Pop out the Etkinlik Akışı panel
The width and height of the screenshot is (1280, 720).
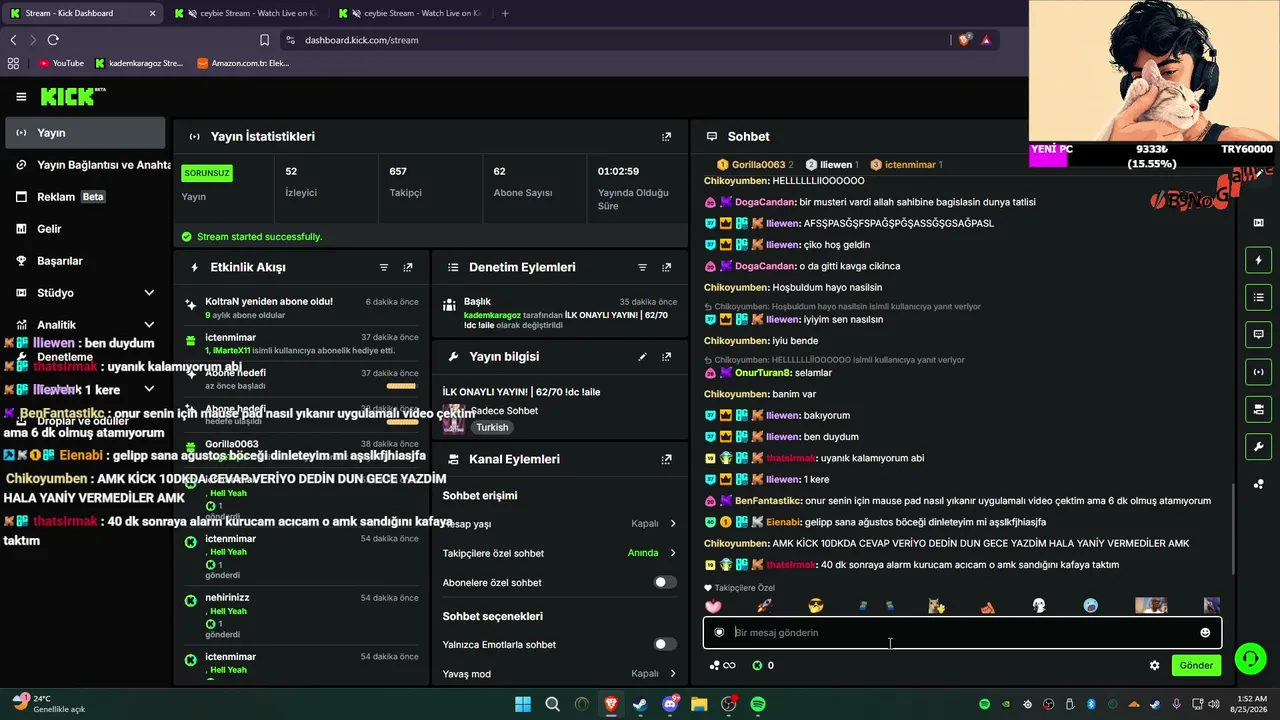pyautogui.click(x=408, y=268)
